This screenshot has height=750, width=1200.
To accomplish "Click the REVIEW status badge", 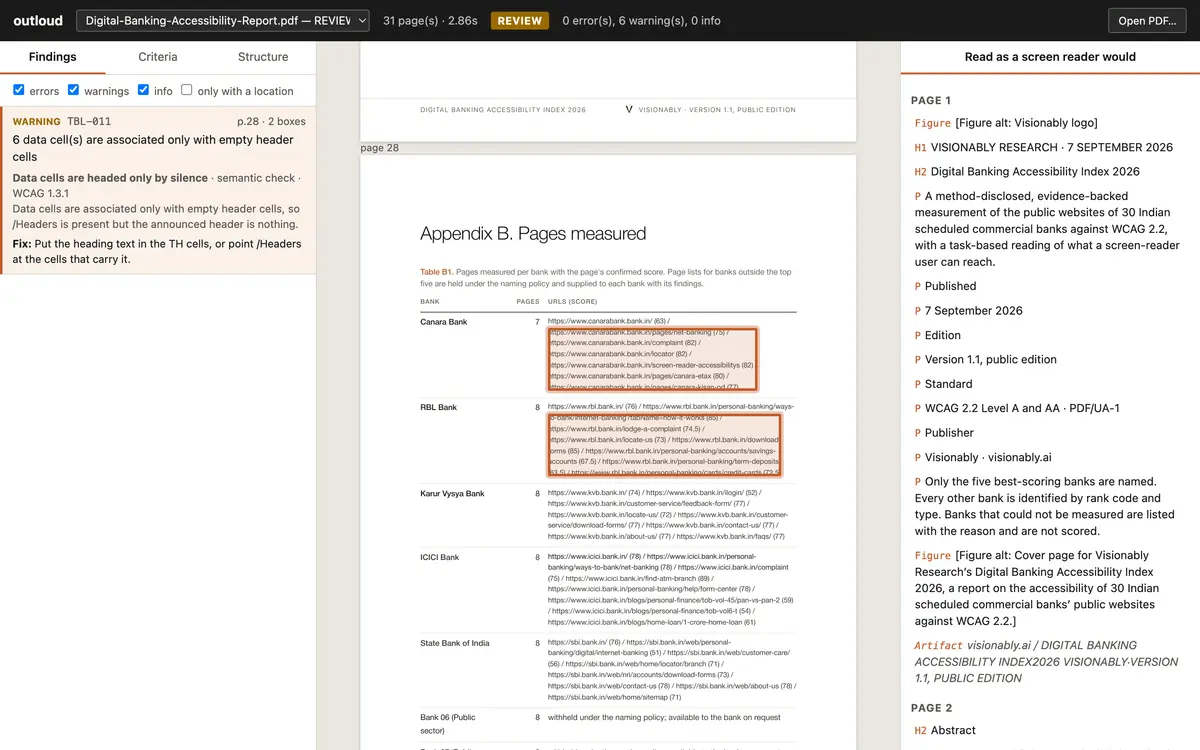I will (520, 20).
